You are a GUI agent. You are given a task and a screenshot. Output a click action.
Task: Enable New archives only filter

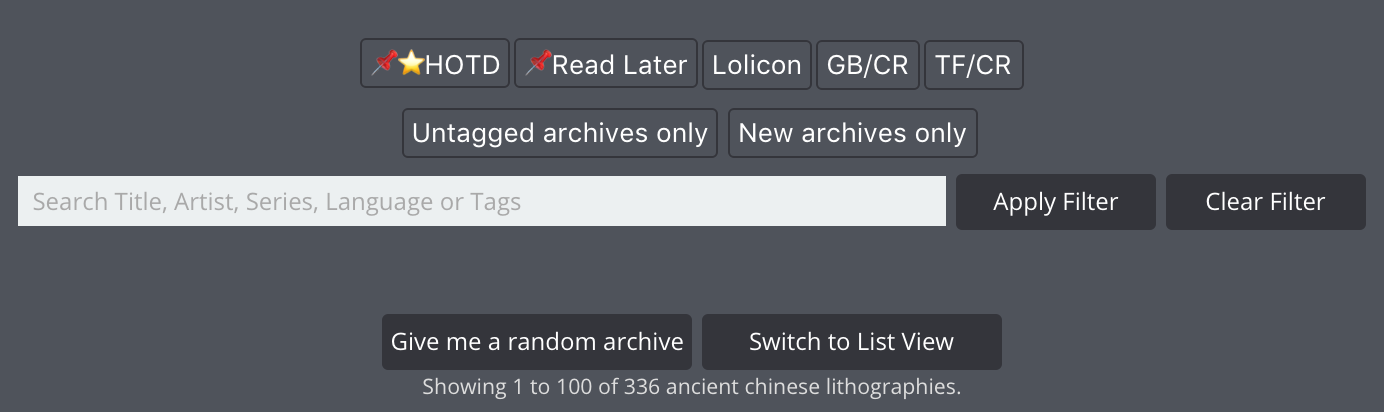(853, 133)
